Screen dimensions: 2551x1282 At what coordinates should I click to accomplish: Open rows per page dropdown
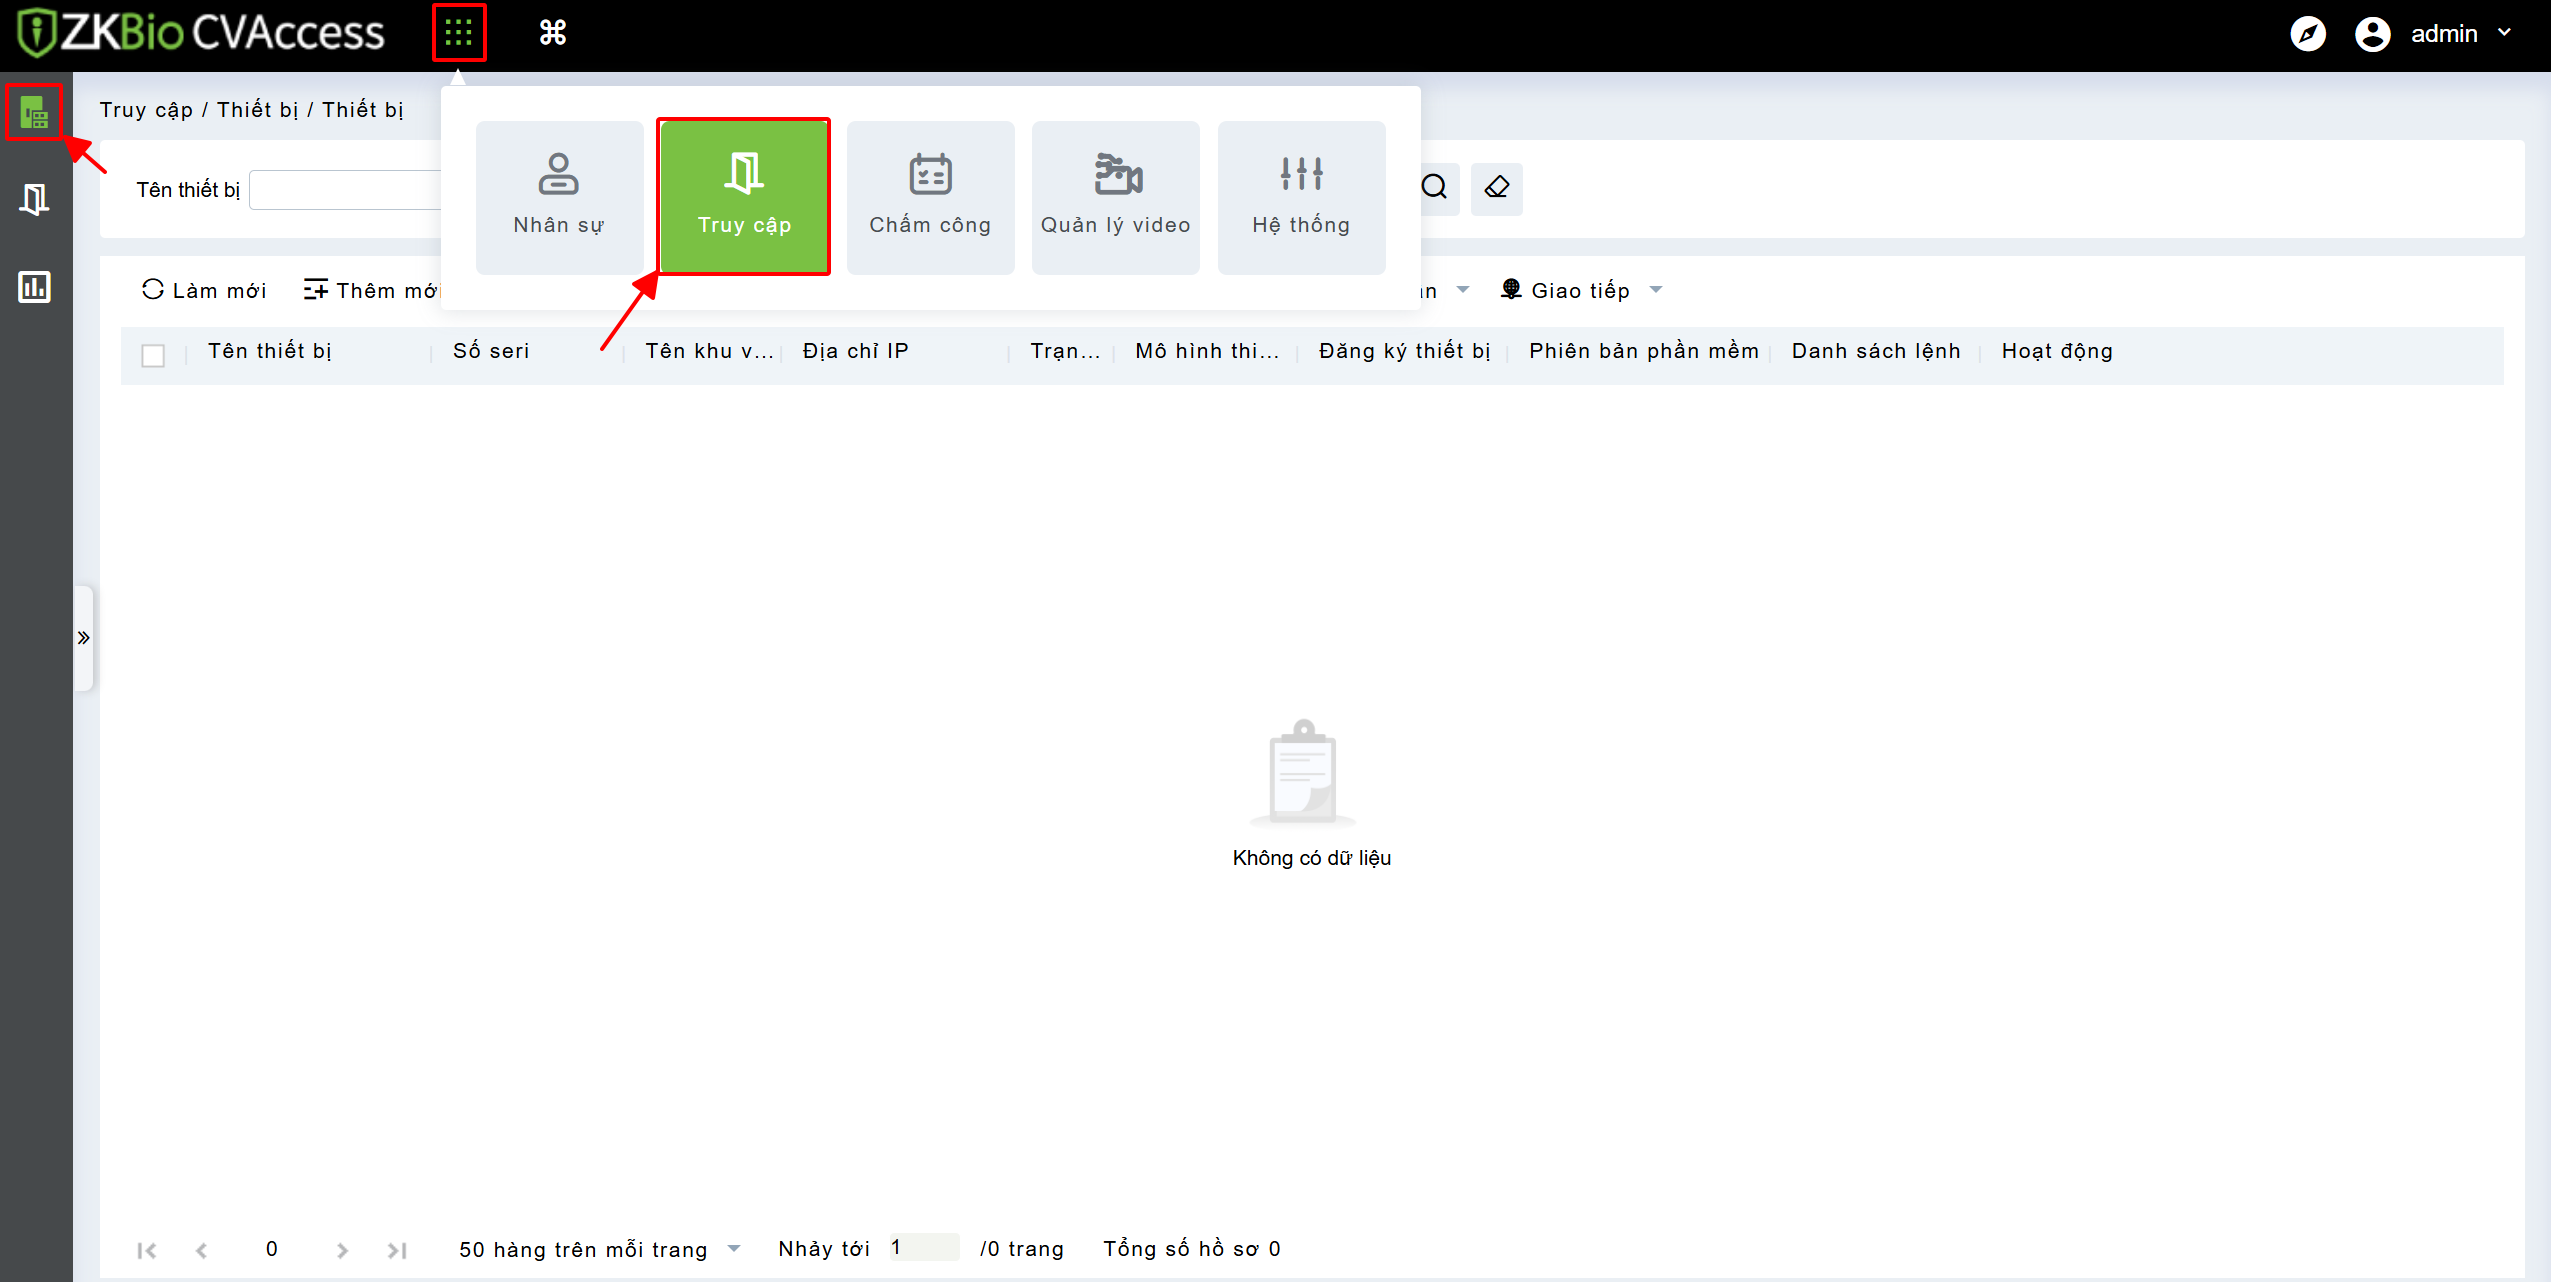pos(599,1249)
